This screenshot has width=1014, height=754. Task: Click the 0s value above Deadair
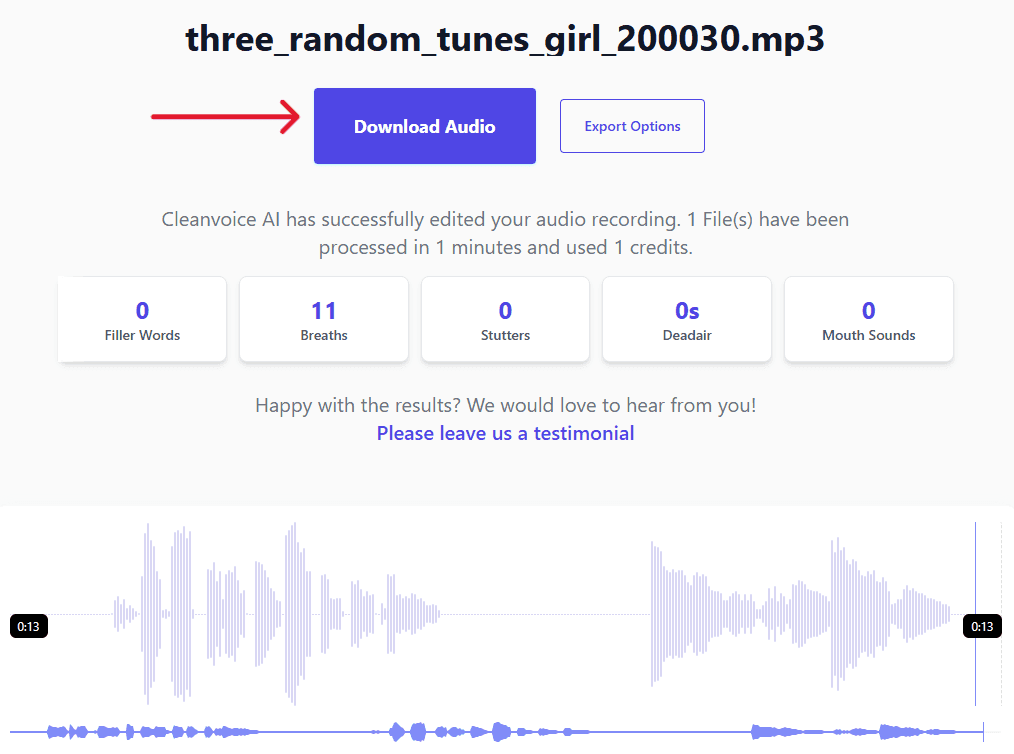click(687, 310)
